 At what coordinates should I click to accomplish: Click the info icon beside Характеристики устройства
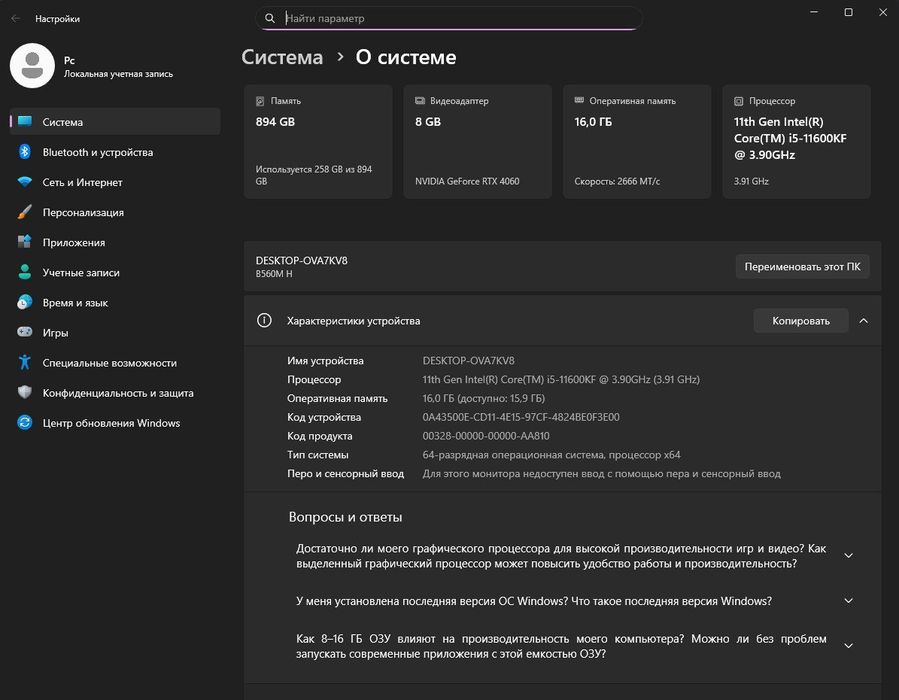pyautogui.click(x=264, y=320)
